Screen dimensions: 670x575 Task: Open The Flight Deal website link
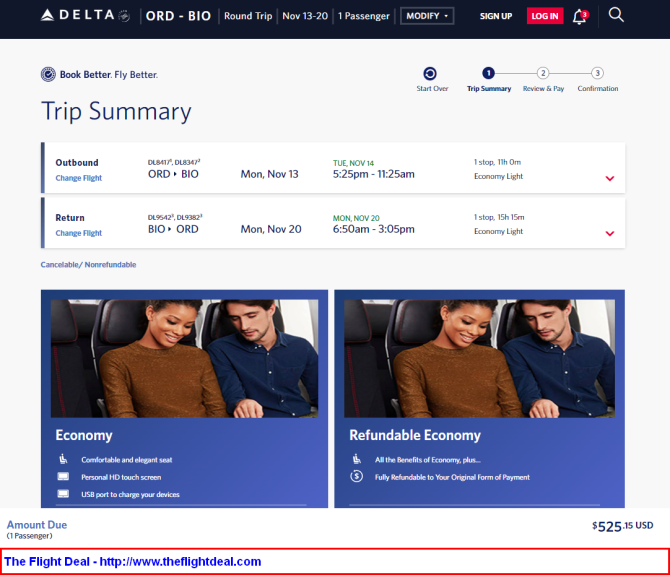pos(133,561)
